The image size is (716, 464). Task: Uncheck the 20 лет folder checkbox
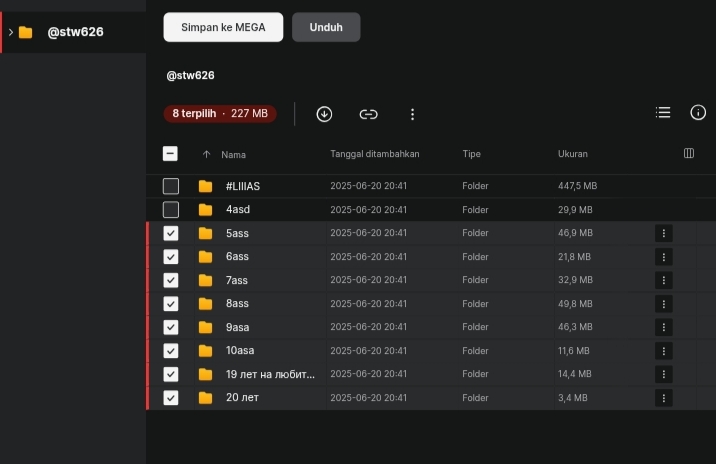(x=171, y=398)
